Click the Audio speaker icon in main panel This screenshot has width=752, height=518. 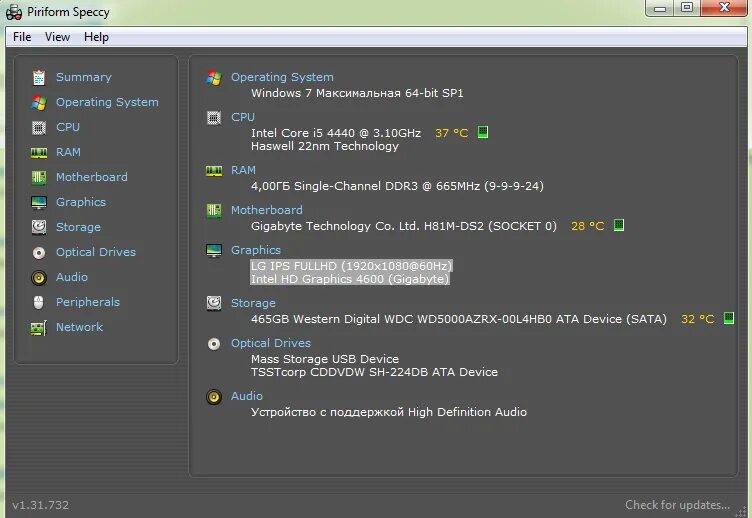point(214,397)
